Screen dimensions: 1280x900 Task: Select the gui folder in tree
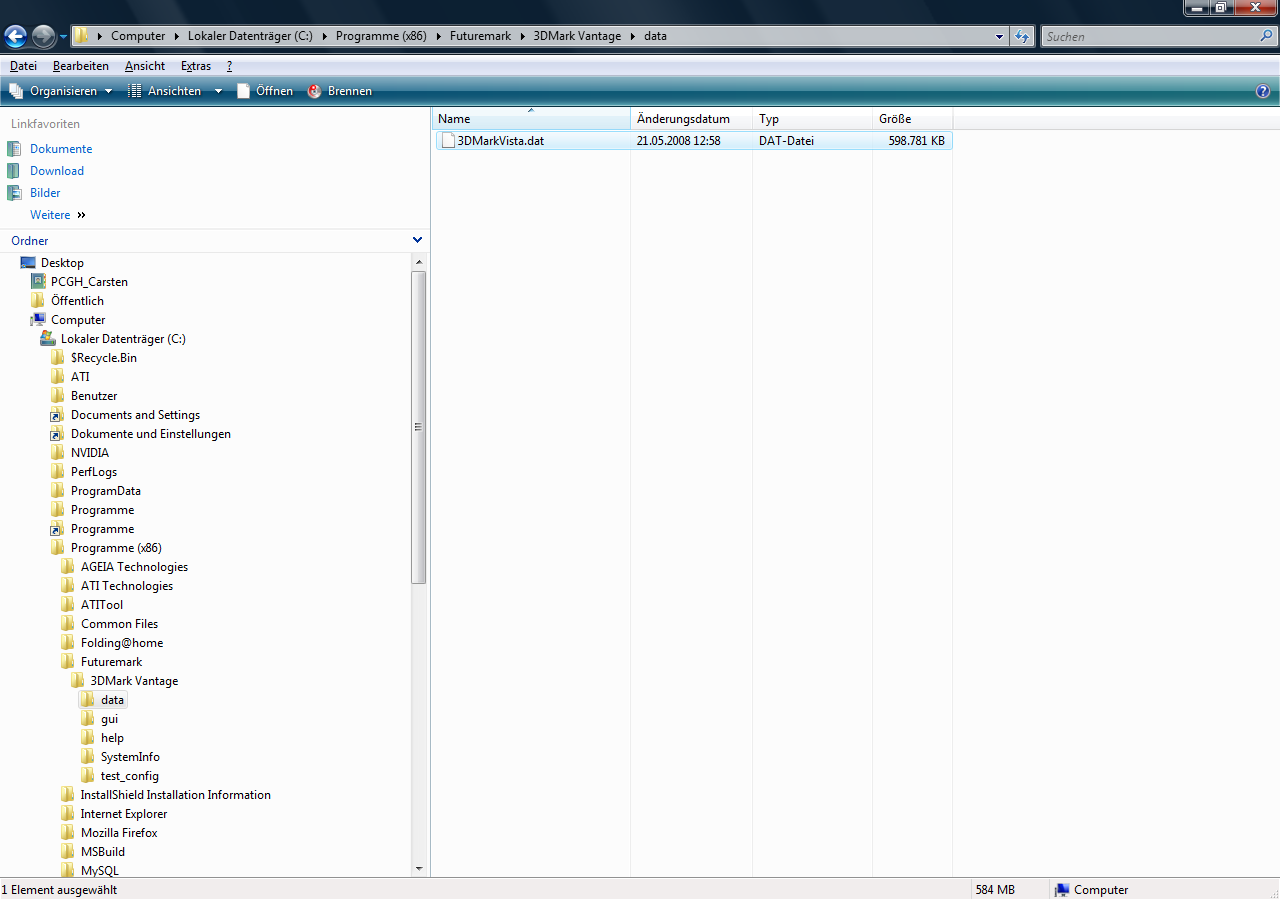pos(110,719)
